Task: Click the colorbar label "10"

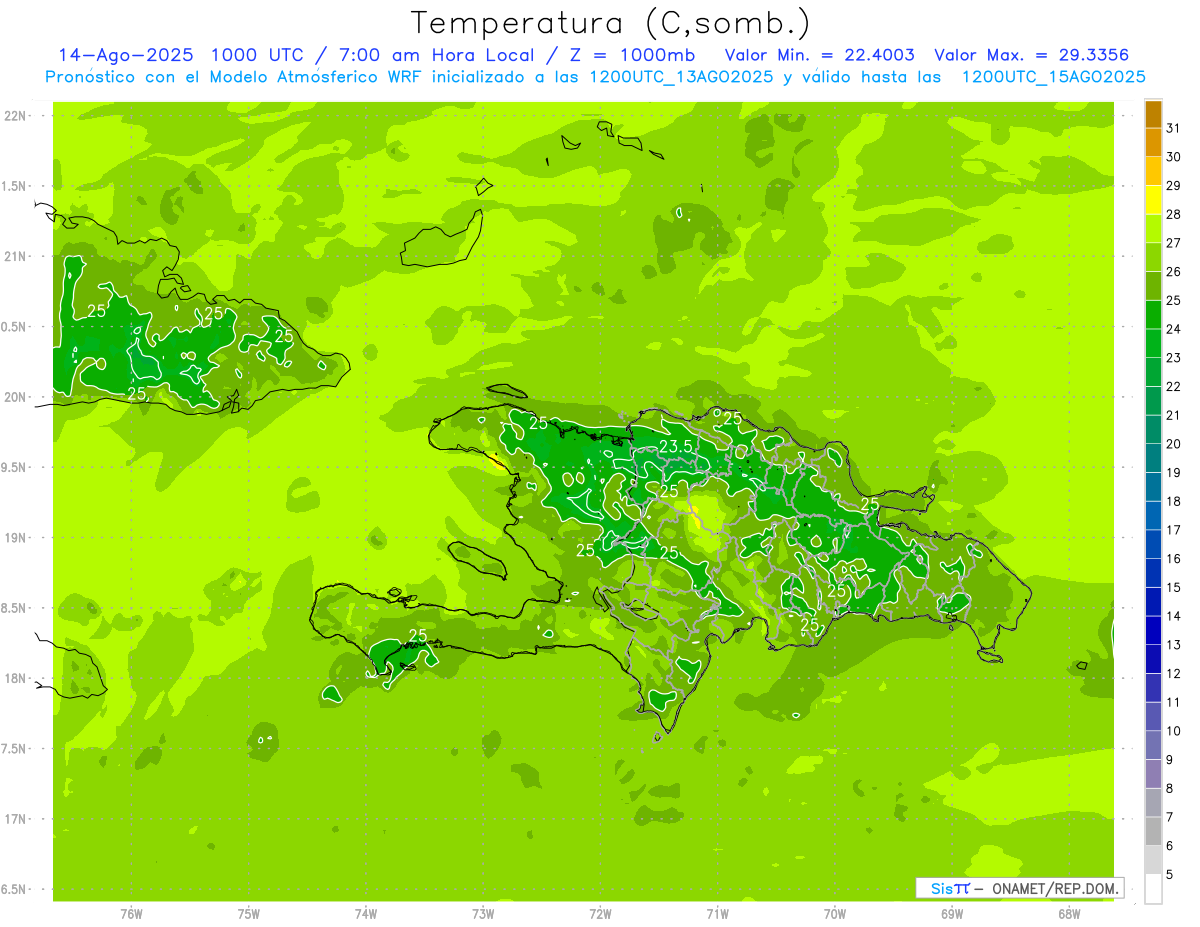Action: 1173,731
